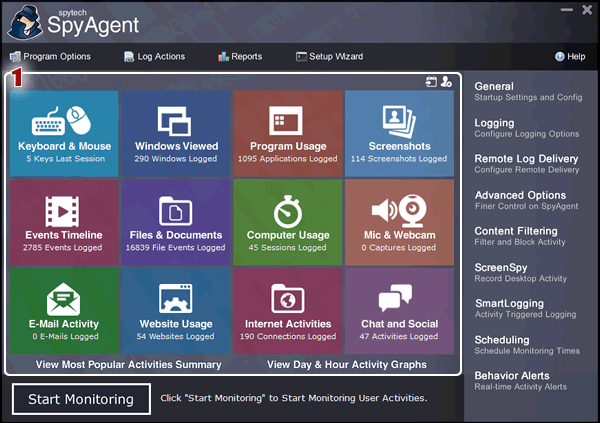Close the SpyAgent window
This screenshot has height=423, width=600.
587,10
